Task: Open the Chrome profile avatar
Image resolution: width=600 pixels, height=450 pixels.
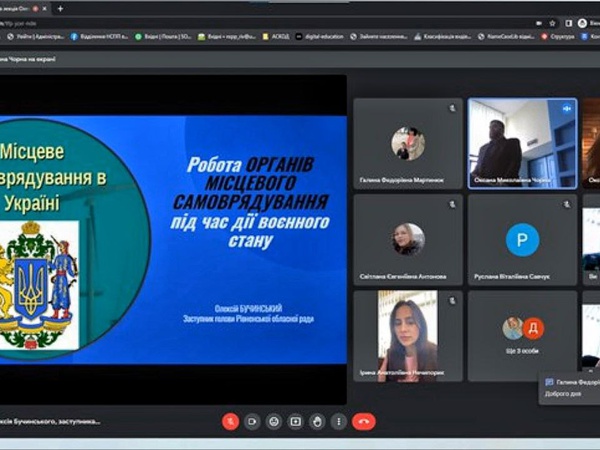Action: [x=582, y=23]
